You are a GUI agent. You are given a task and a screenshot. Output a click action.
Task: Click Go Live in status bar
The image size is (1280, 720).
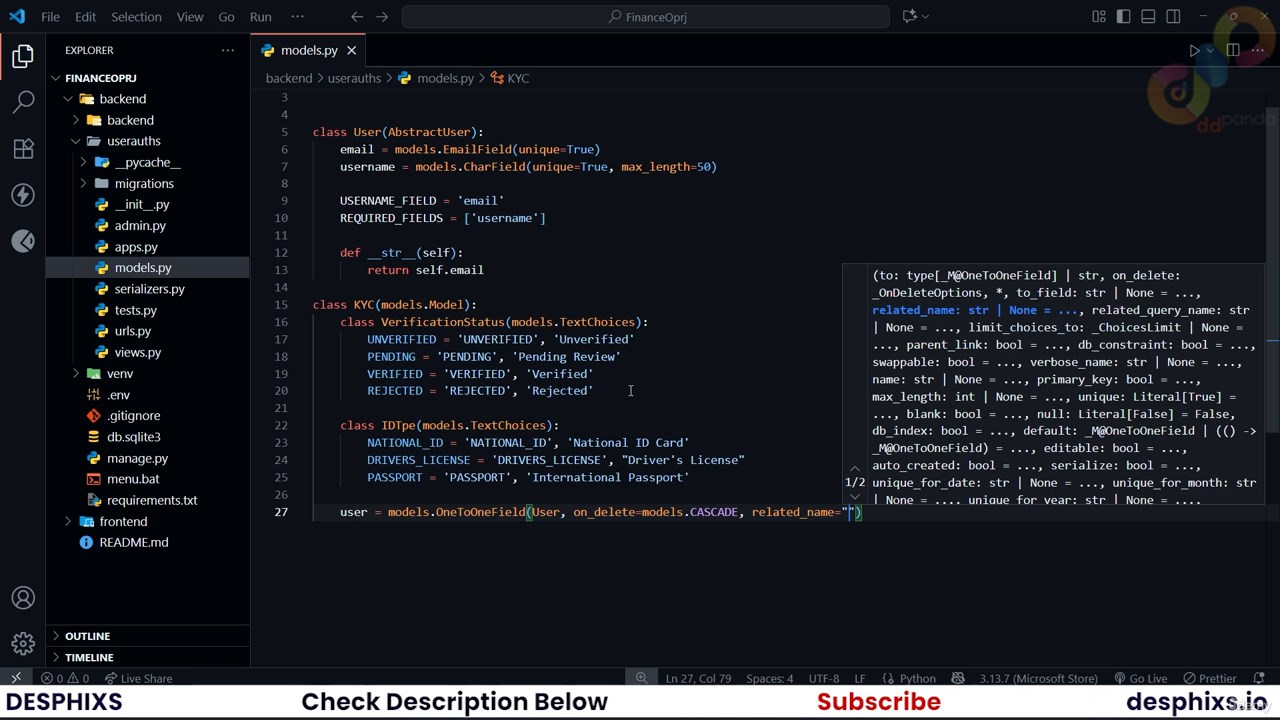pyautogui.click(x=1139, y=678)
